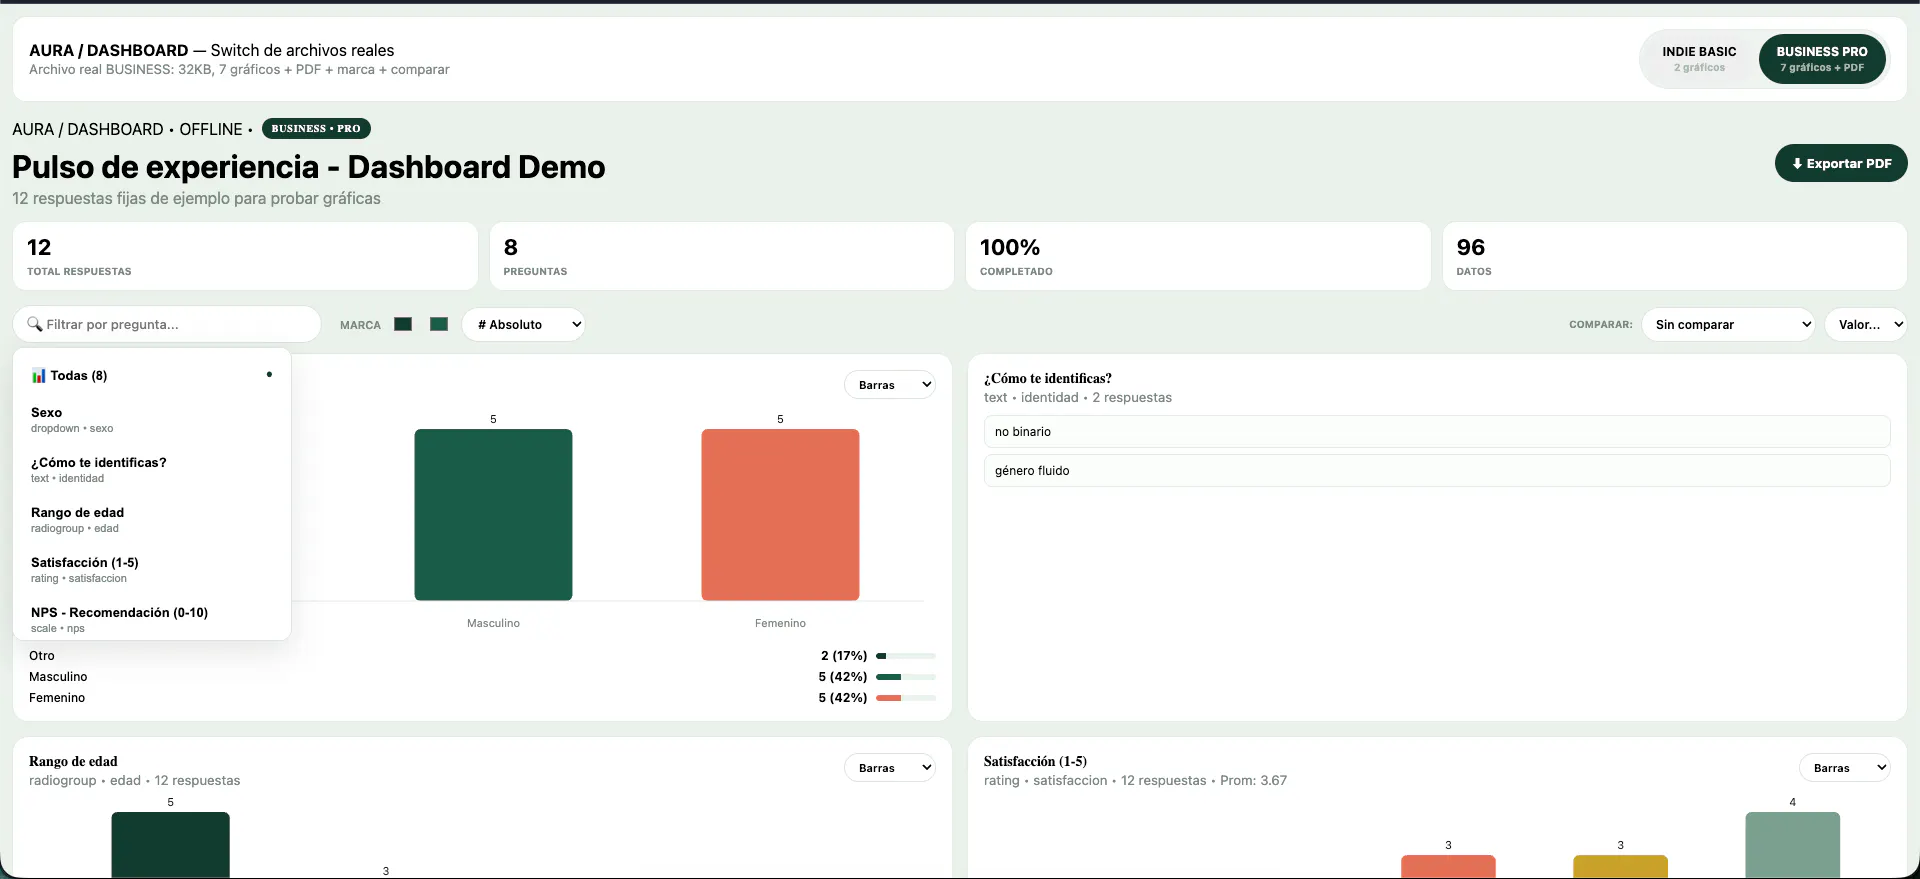Pick the dark green MARCA color swatch
1920x879 pixels.
[403, 324]
